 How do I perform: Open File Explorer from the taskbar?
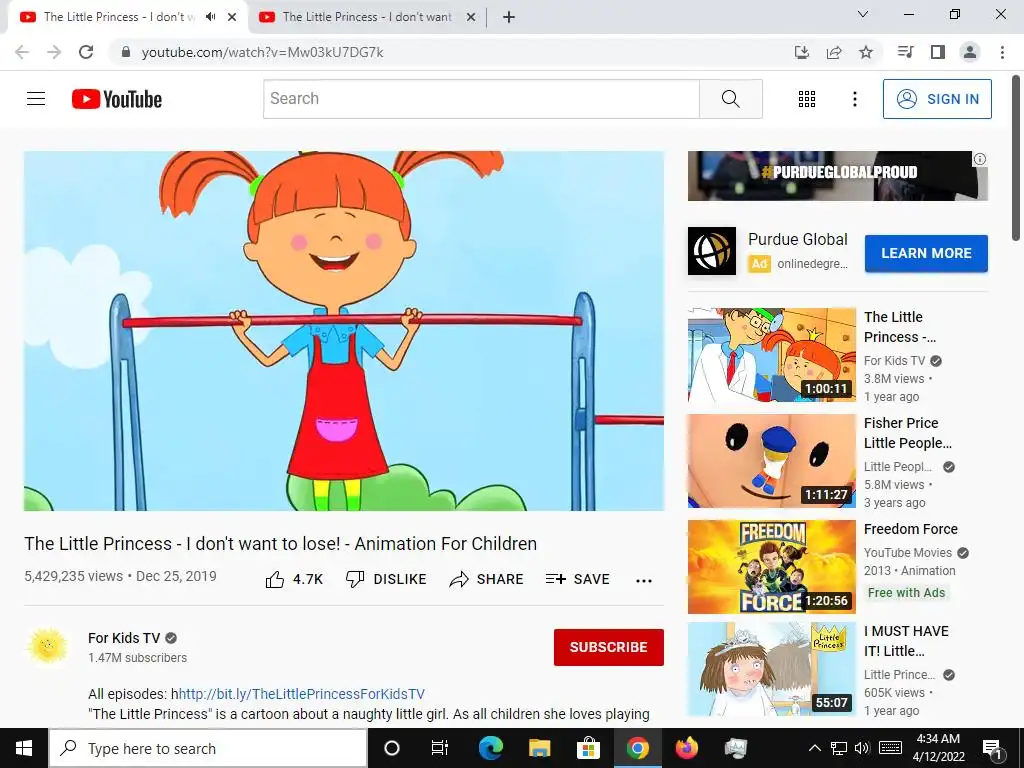coord(539,748)
